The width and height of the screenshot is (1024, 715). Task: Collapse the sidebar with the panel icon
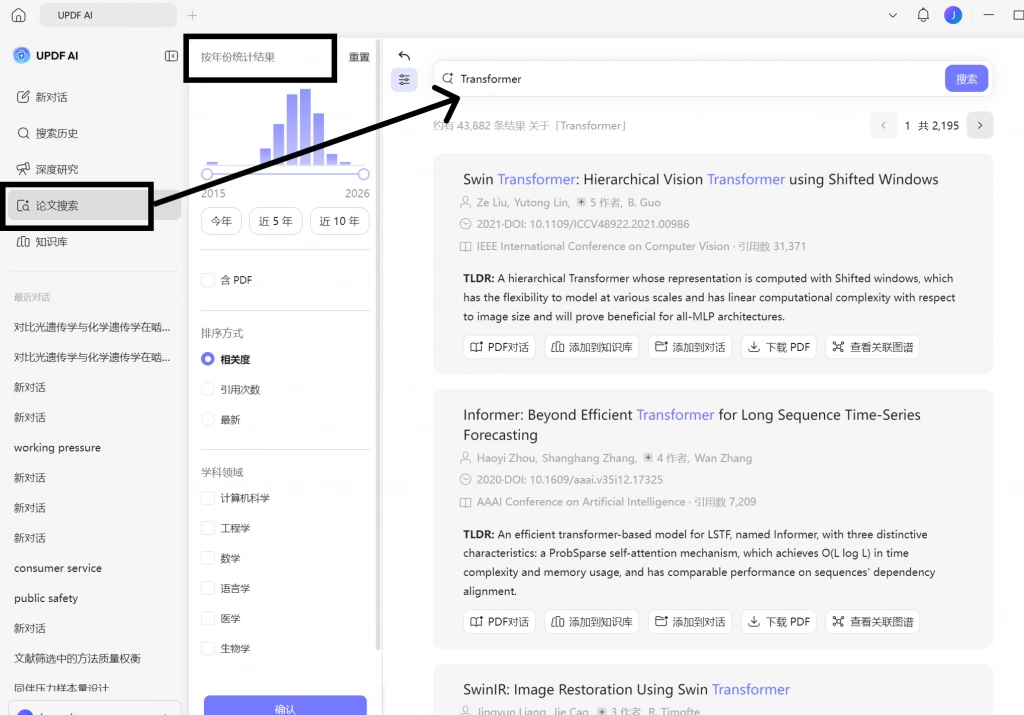tap(171, 56)
